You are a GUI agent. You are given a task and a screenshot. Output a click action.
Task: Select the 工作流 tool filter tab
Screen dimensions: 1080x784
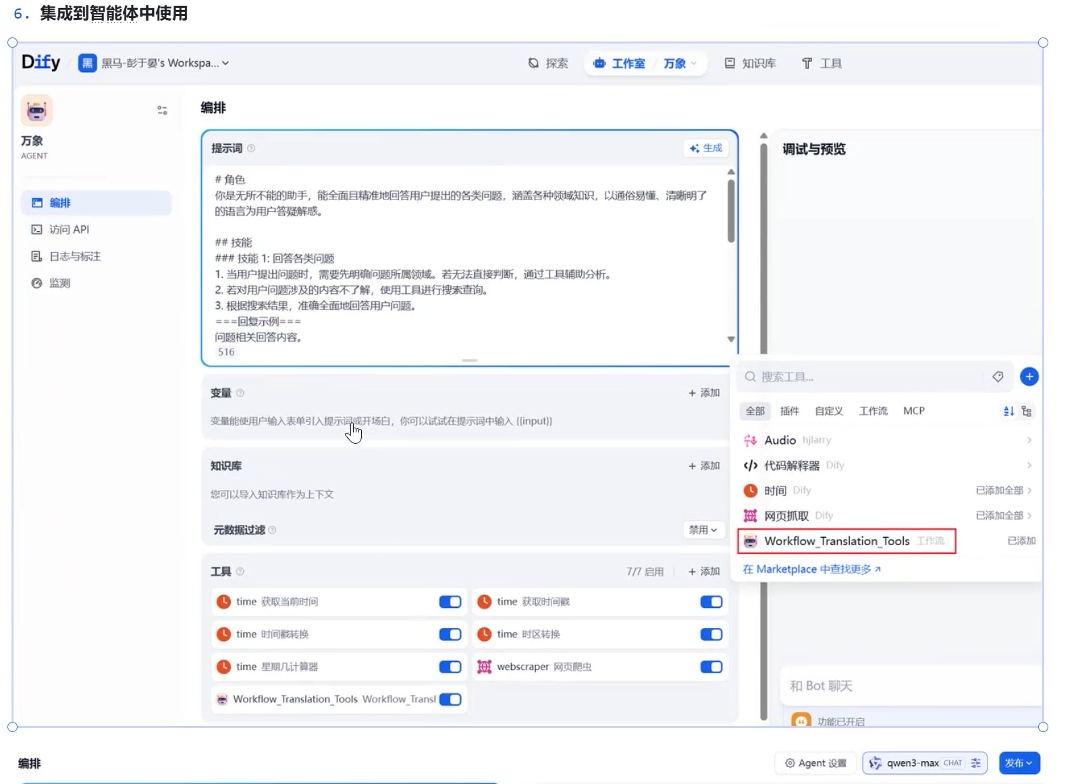point(873,411)
